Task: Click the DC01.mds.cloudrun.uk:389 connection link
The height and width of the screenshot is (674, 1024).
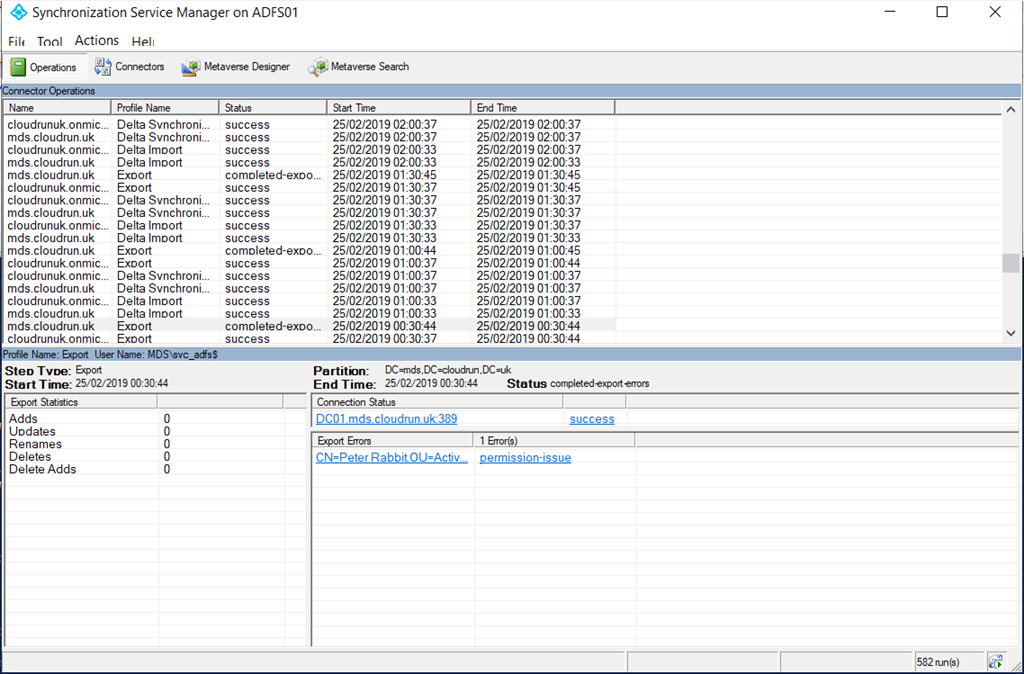Action: click(386, 419)
